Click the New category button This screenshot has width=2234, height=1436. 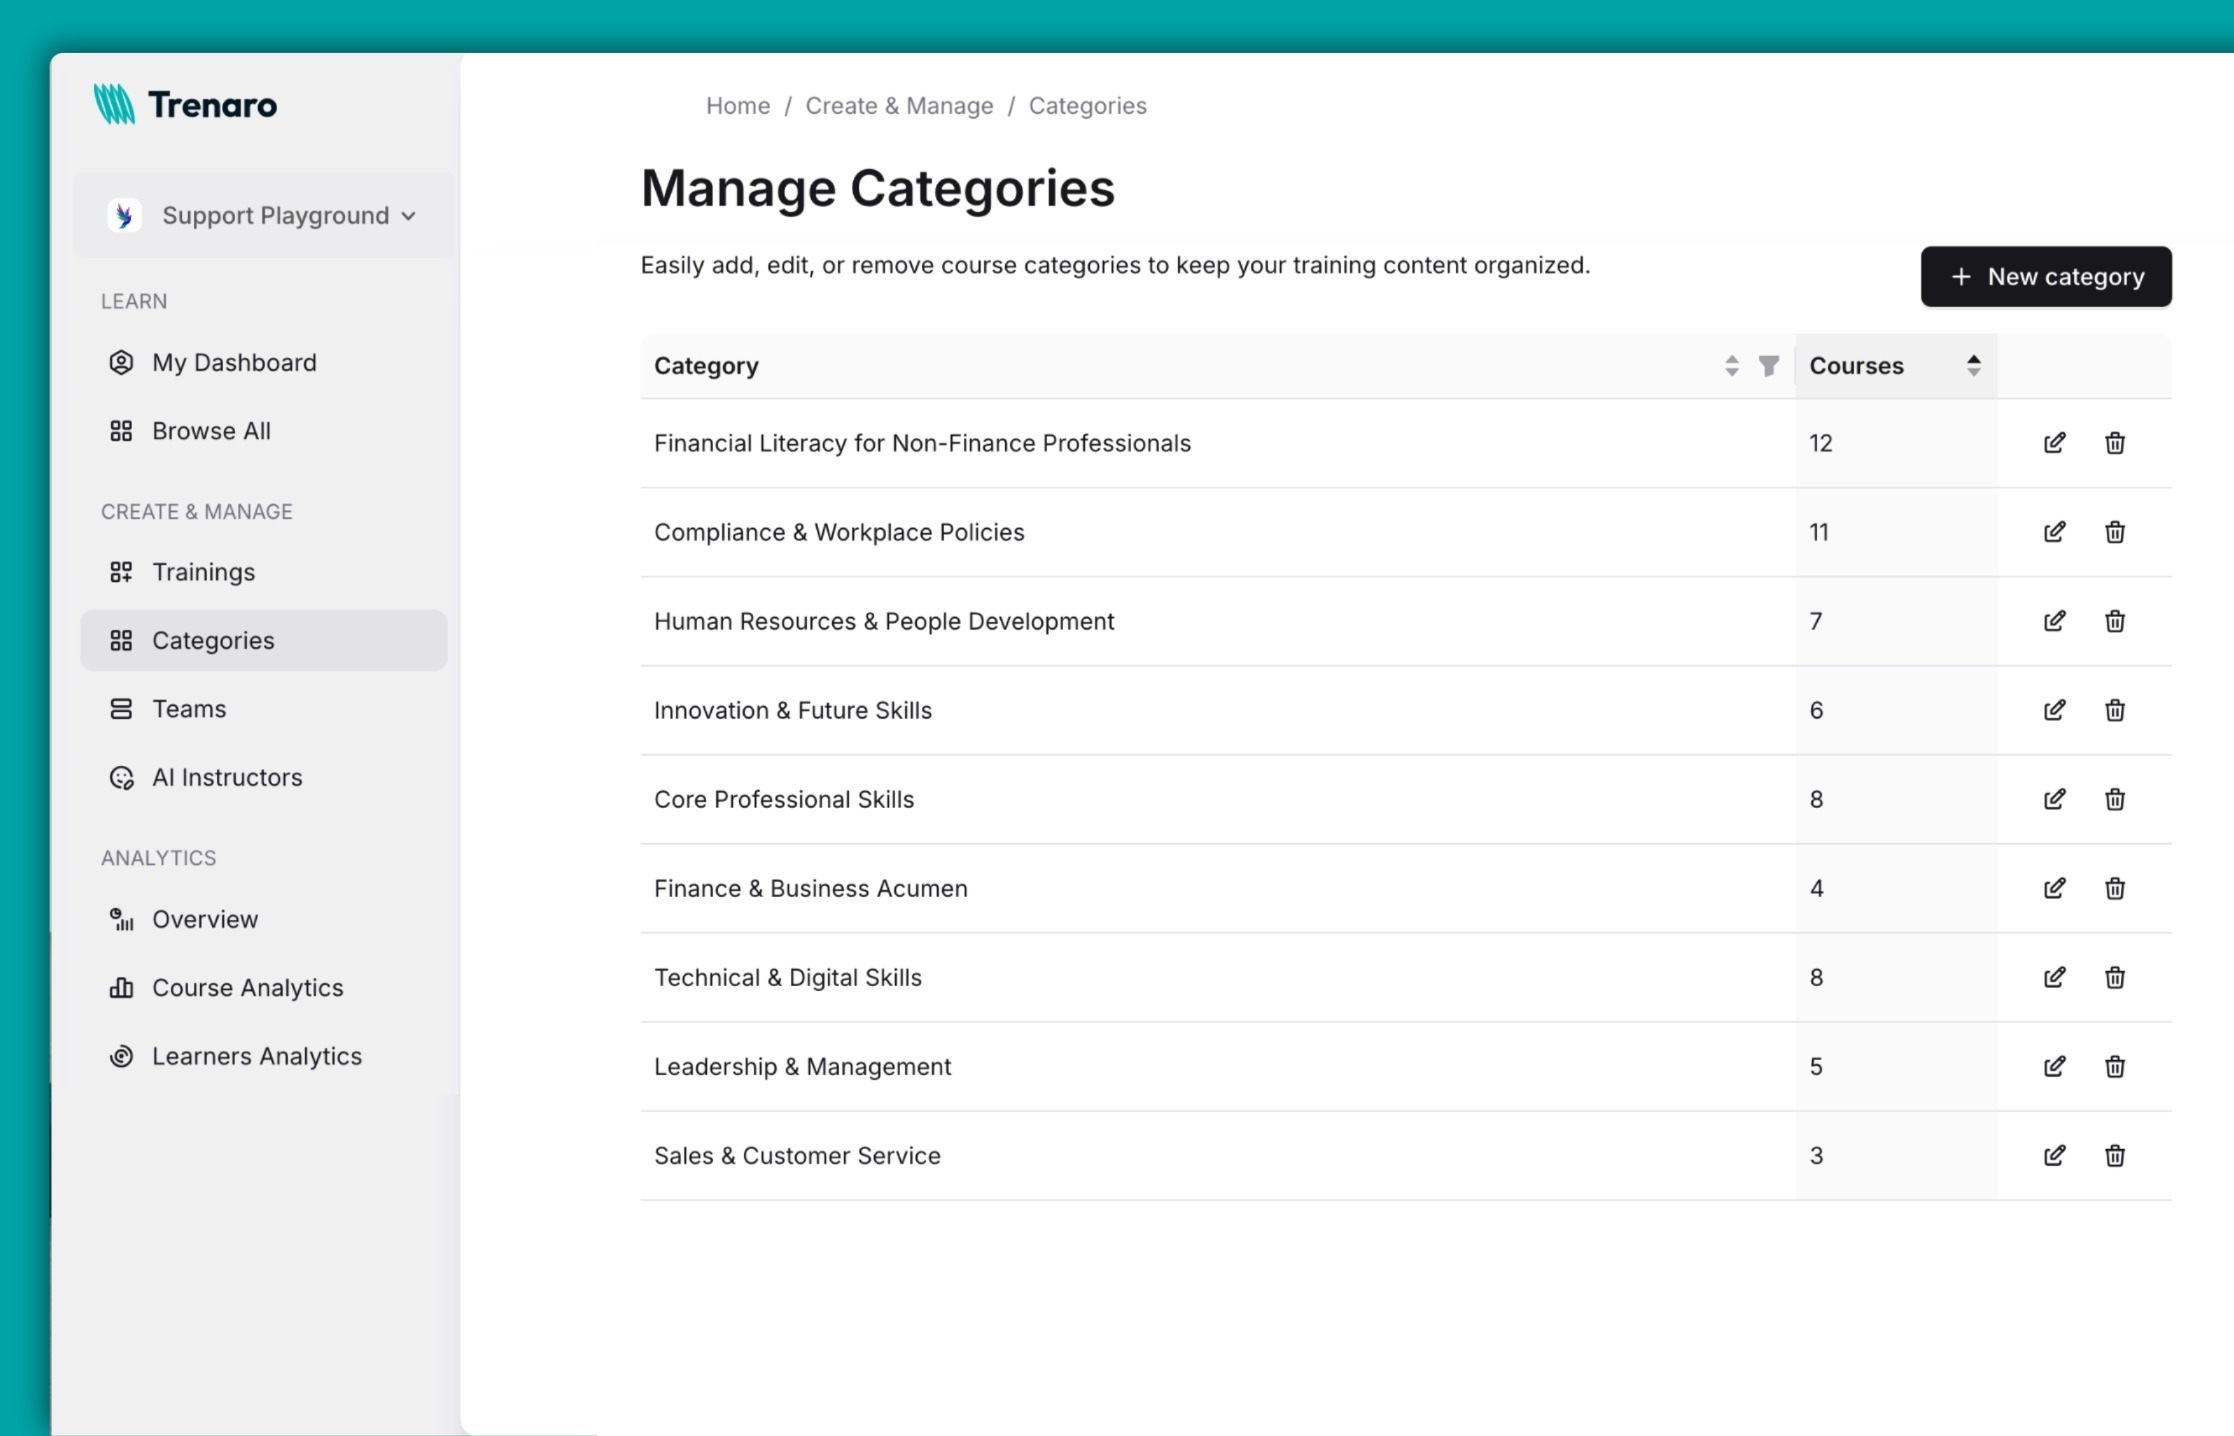pos(2046,277)
